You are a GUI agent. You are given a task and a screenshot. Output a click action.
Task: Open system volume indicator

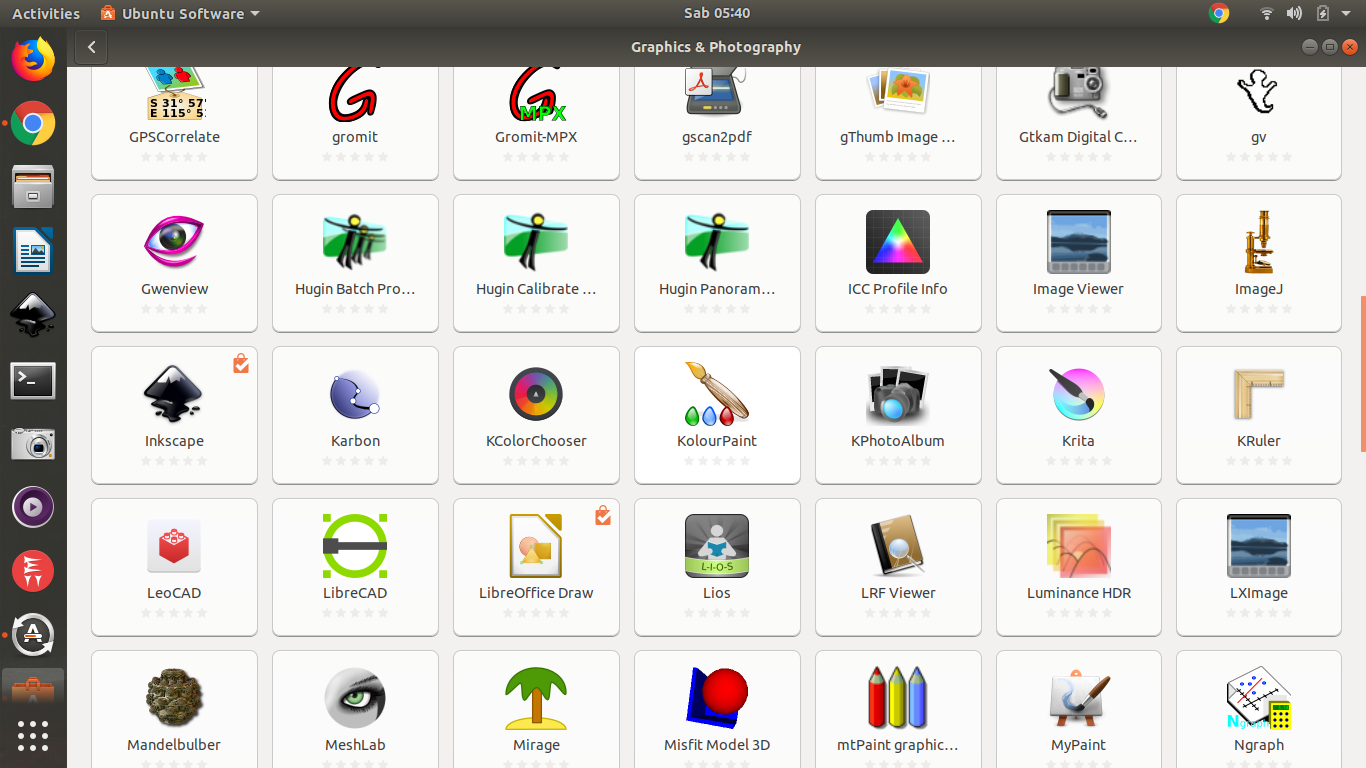1295,13
